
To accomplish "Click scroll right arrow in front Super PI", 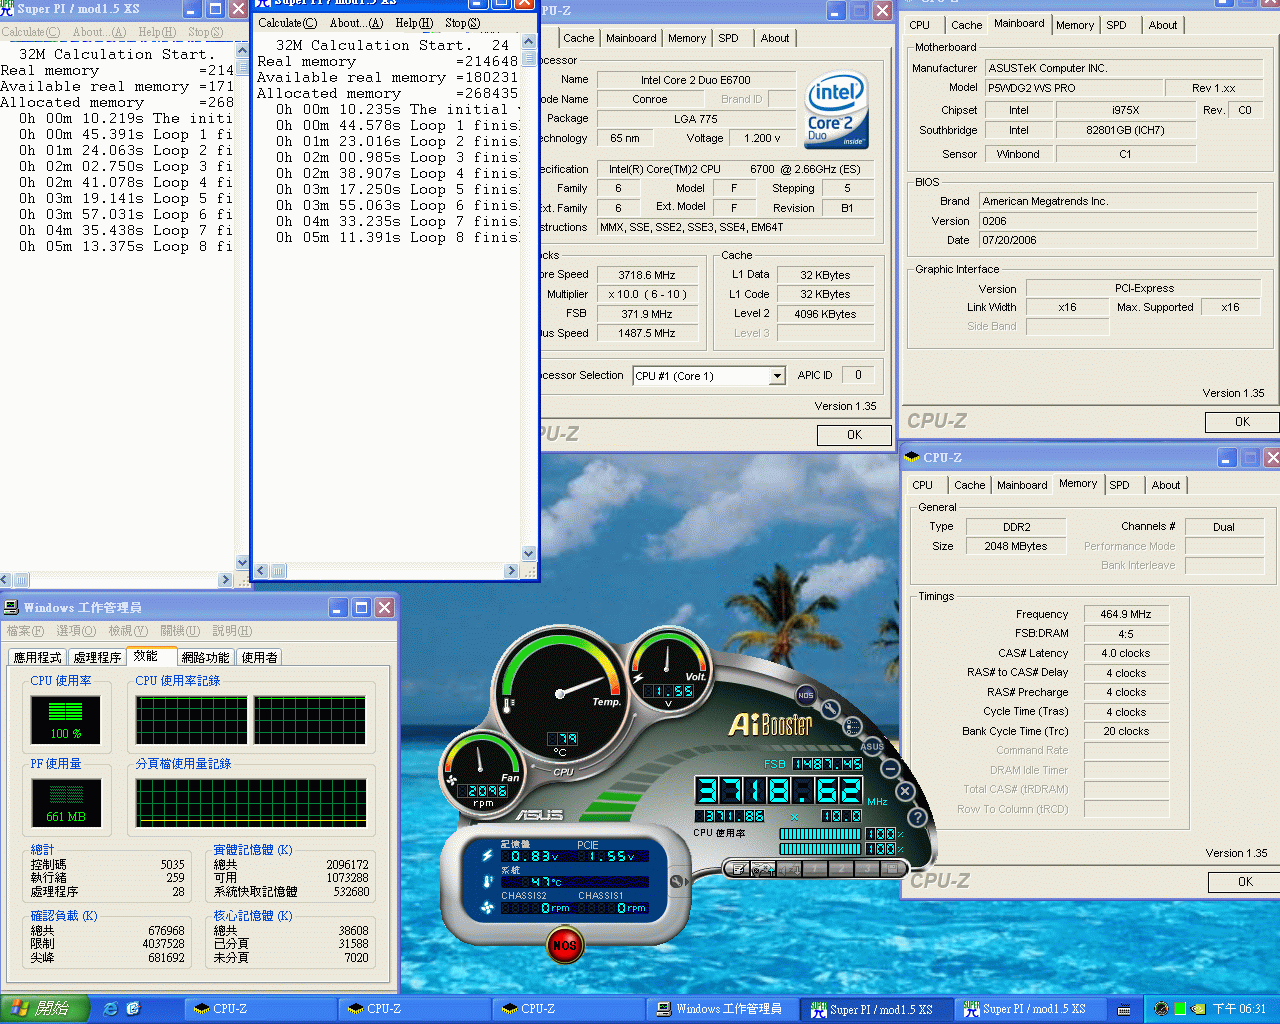I will coord(512,571).
